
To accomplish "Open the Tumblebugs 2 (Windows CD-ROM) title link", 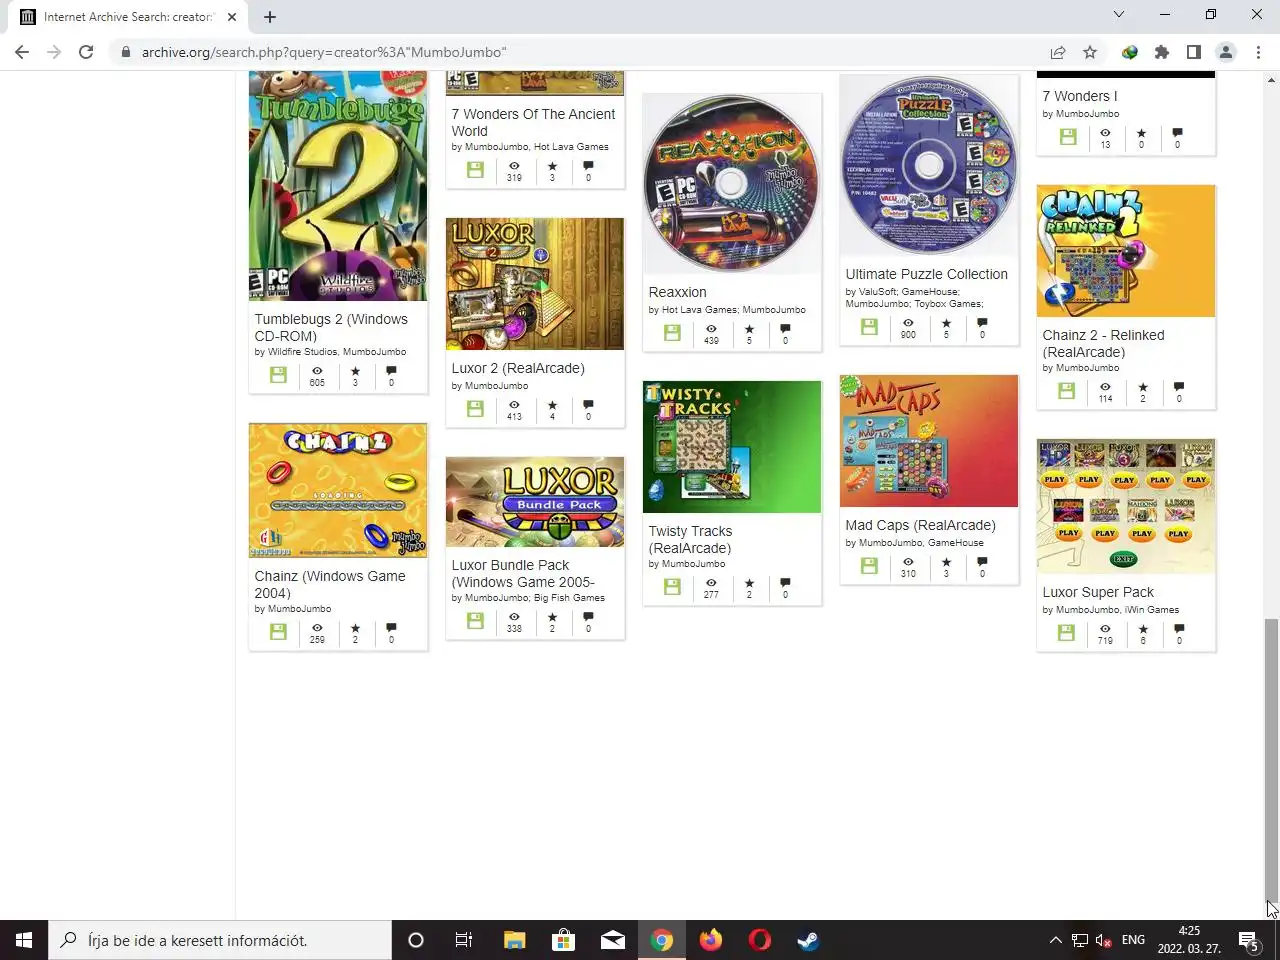I will coord(331,327).
